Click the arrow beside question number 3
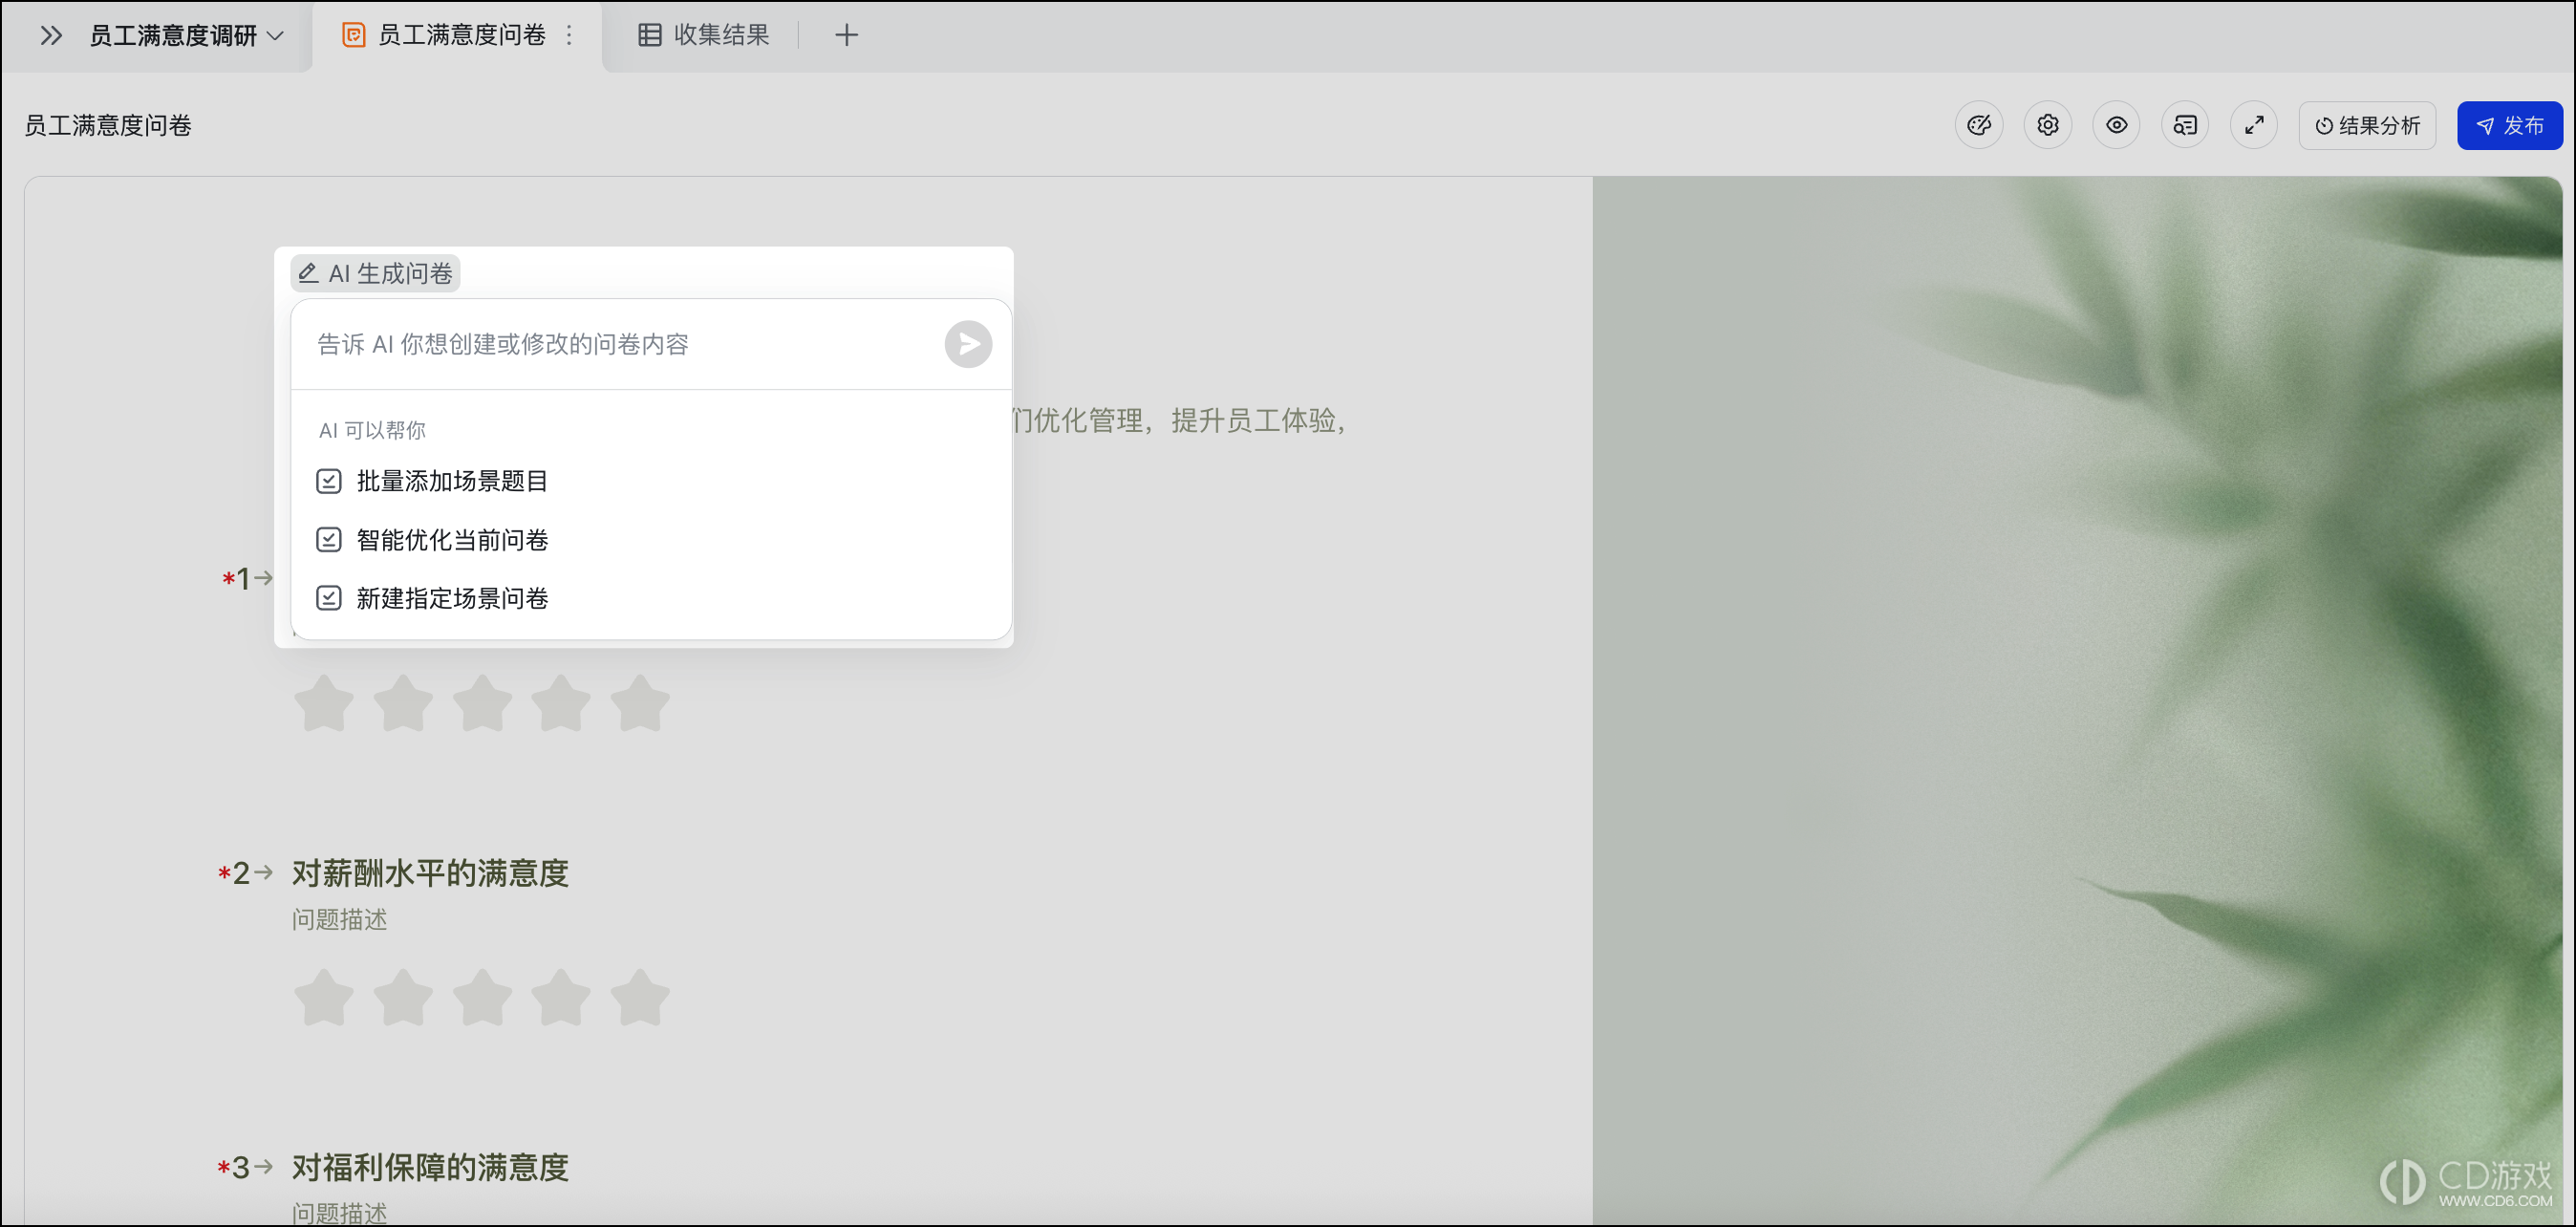This screenshot has height=1227, width=2576. [263, 1166]
